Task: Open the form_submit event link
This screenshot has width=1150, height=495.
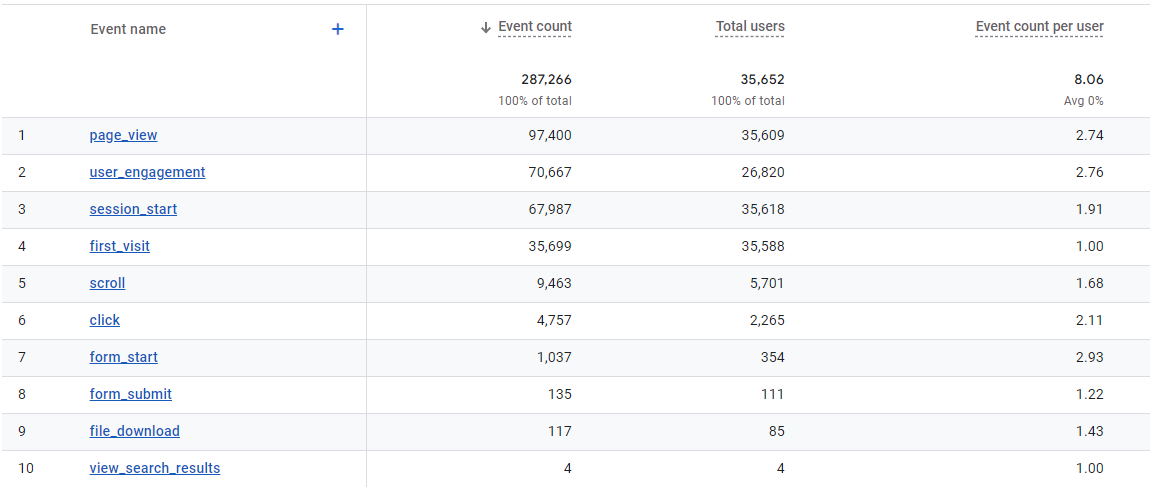Action: coord(130,394)
